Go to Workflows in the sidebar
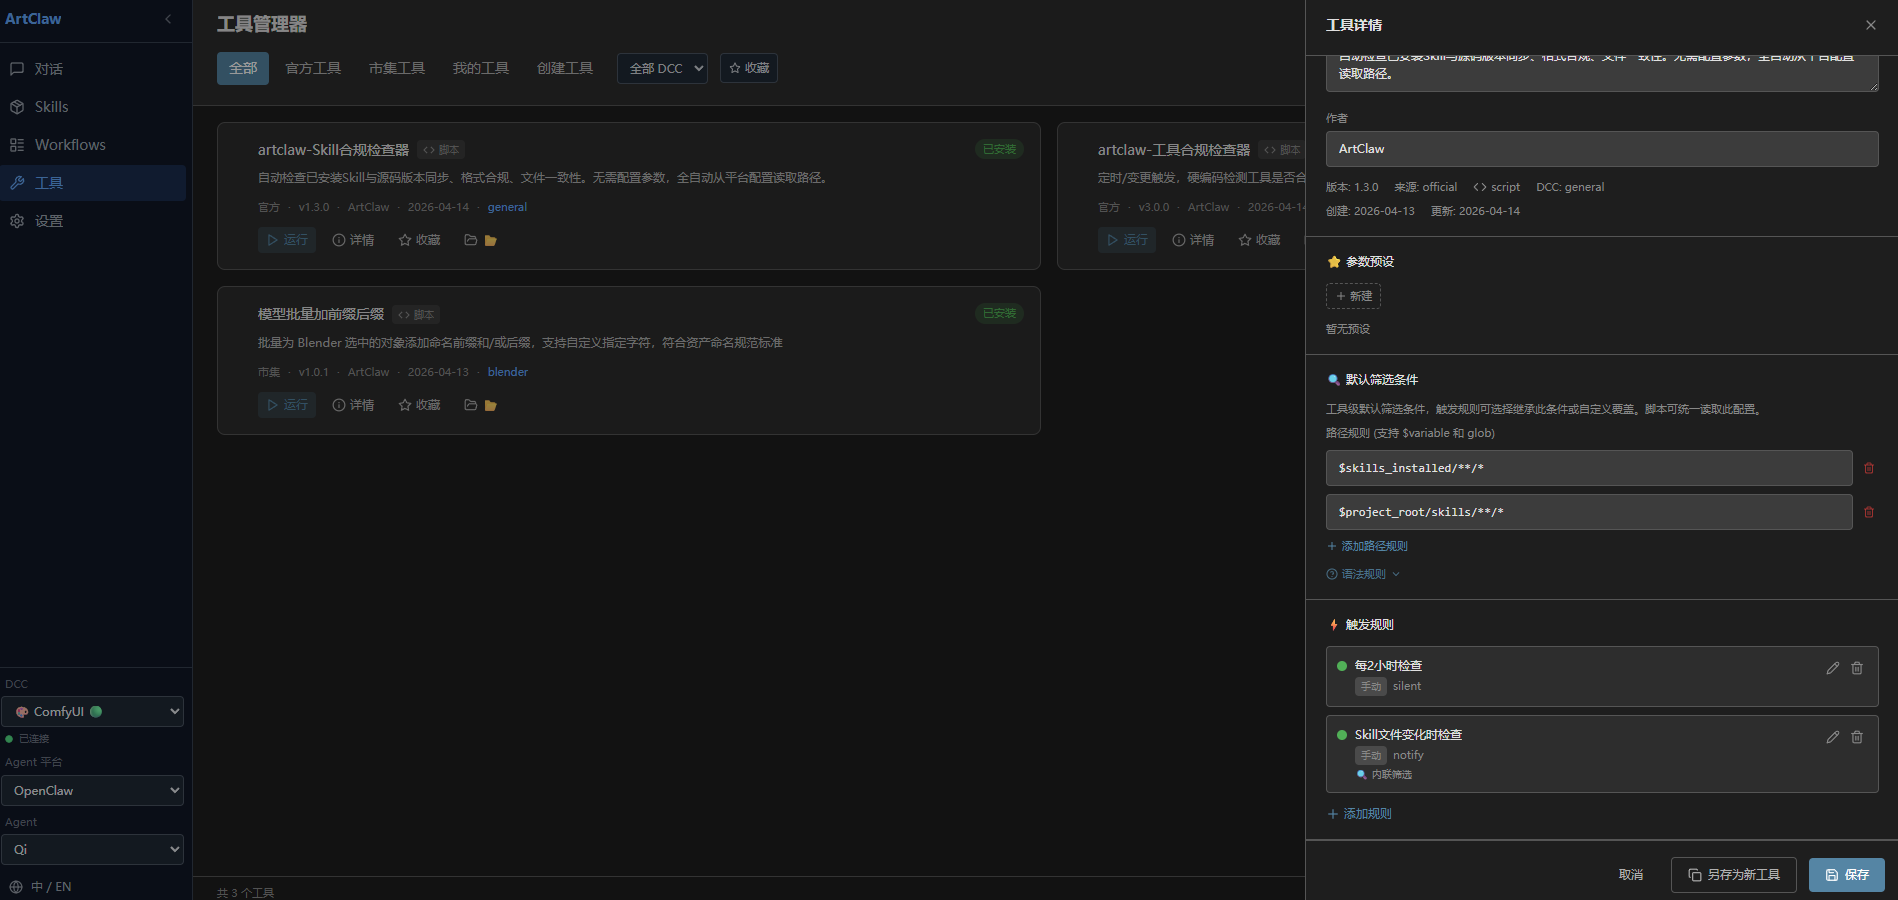The height and width of the screenshot is (900, 1898). point(93,145)
